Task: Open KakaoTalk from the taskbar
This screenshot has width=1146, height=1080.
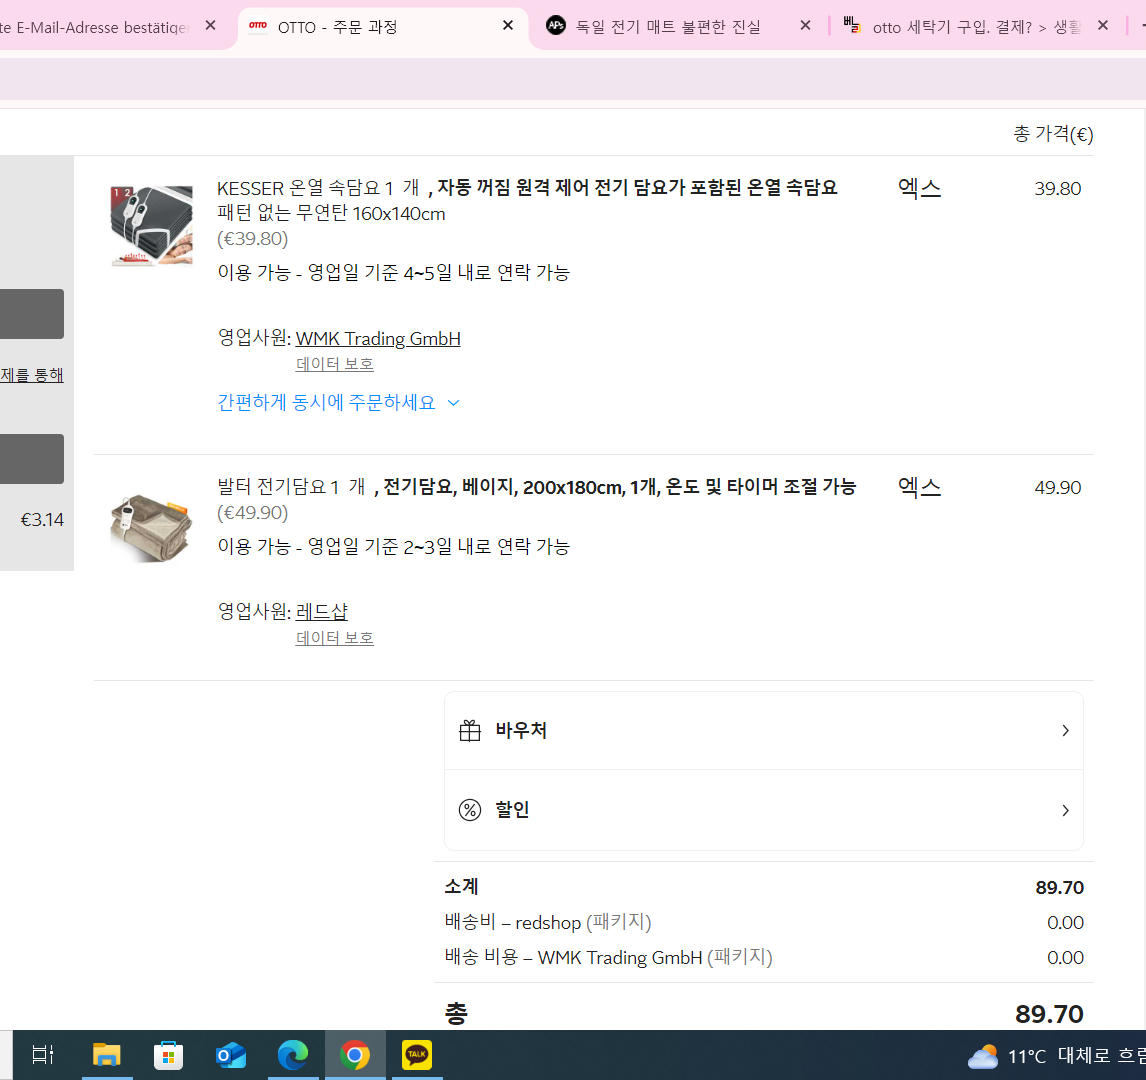Action: click(x=417, y=1054)
